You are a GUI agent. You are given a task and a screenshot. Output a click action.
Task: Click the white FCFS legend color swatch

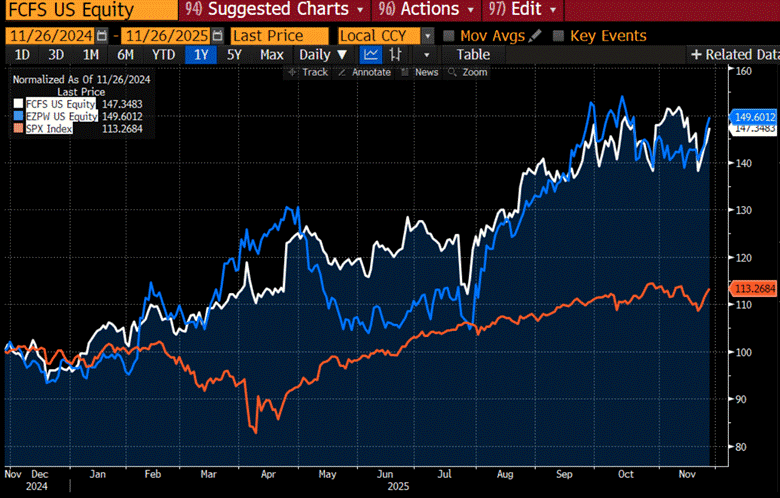point(18,104)
